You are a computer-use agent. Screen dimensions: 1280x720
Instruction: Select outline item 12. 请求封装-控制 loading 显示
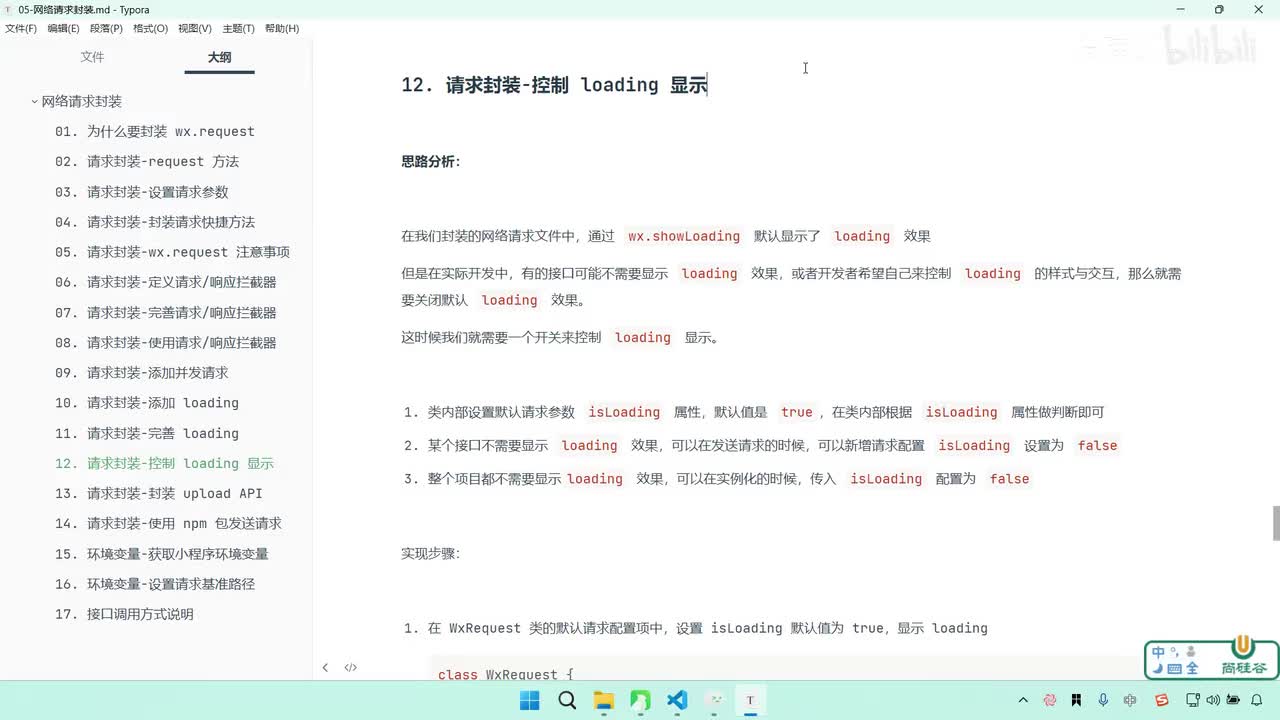coord(164,463)
